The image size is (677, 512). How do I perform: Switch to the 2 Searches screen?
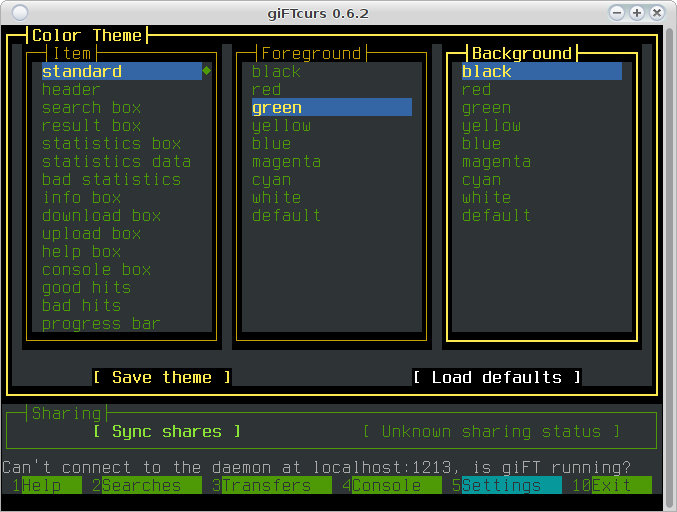(147, 485)
